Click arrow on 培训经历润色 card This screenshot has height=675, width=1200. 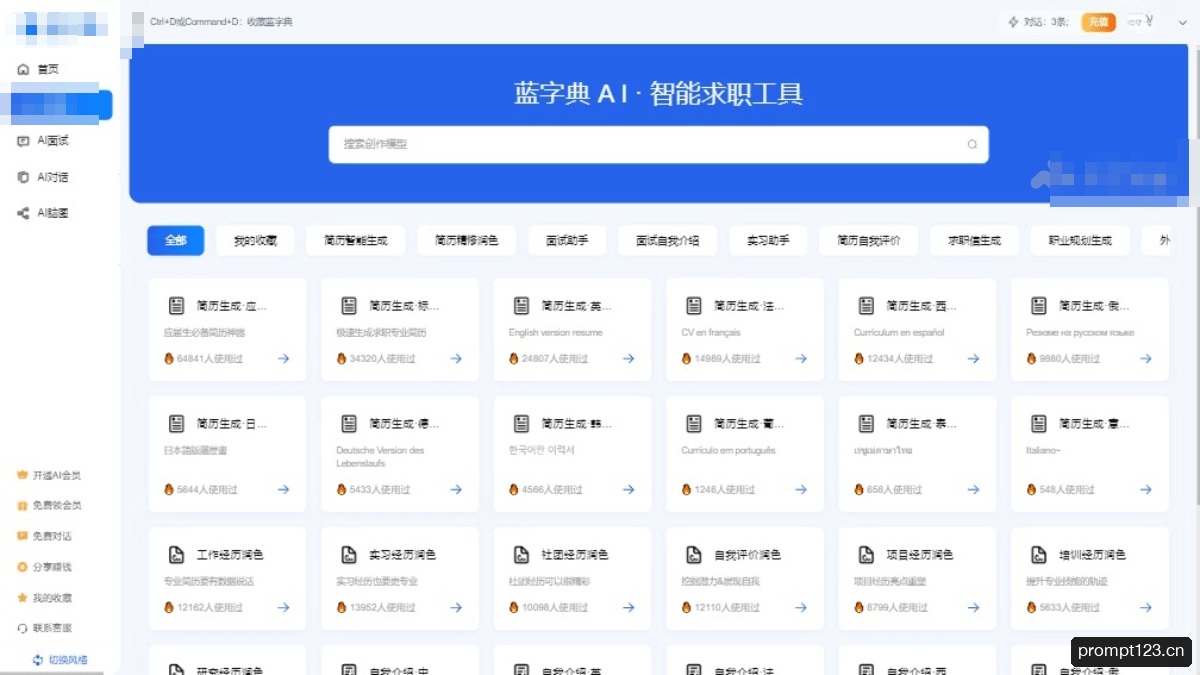pyautogui.click(x=1146, y=607)
